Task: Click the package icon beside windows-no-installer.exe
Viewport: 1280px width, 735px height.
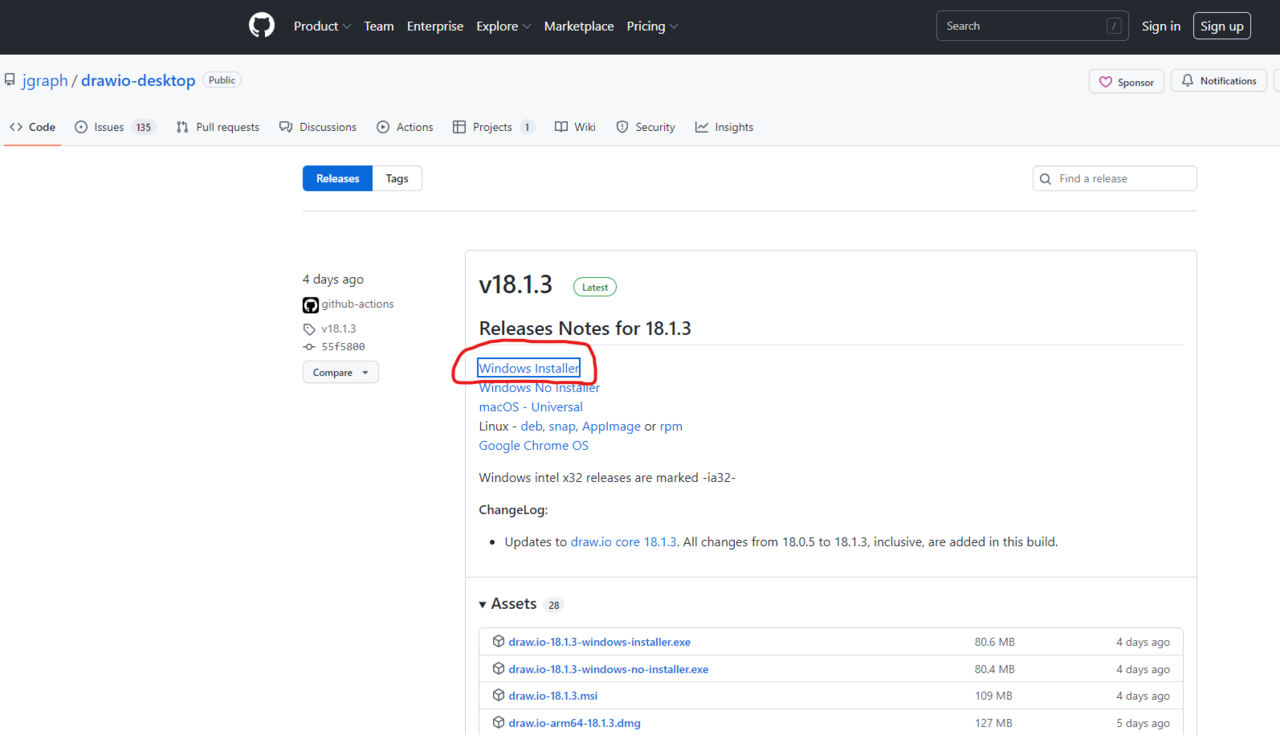Action: tap(498, 668)
